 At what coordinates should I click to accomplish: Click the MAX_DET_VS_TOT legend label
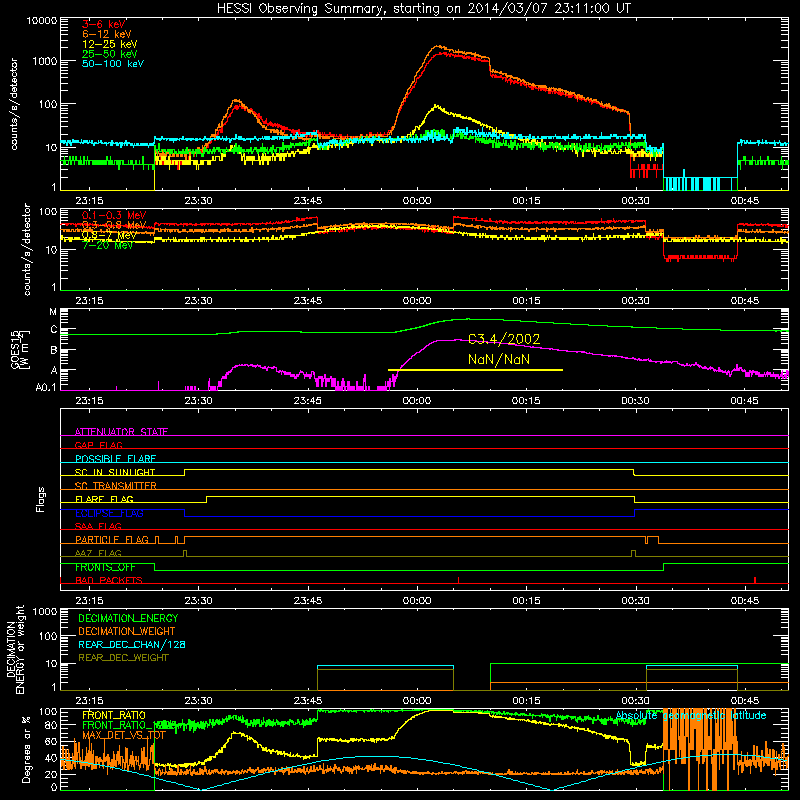[124, 735]
